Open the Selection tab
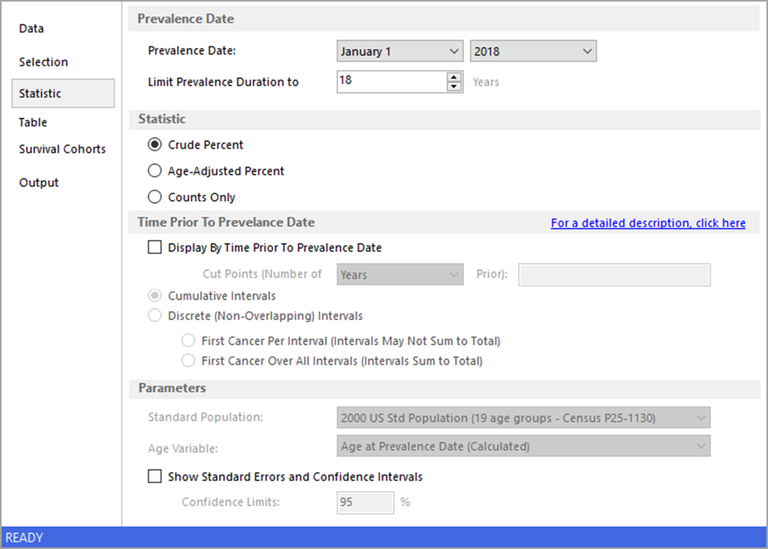The height and width of the screenshot is (549, 768). pyautogui.click(x=44, y=62)
